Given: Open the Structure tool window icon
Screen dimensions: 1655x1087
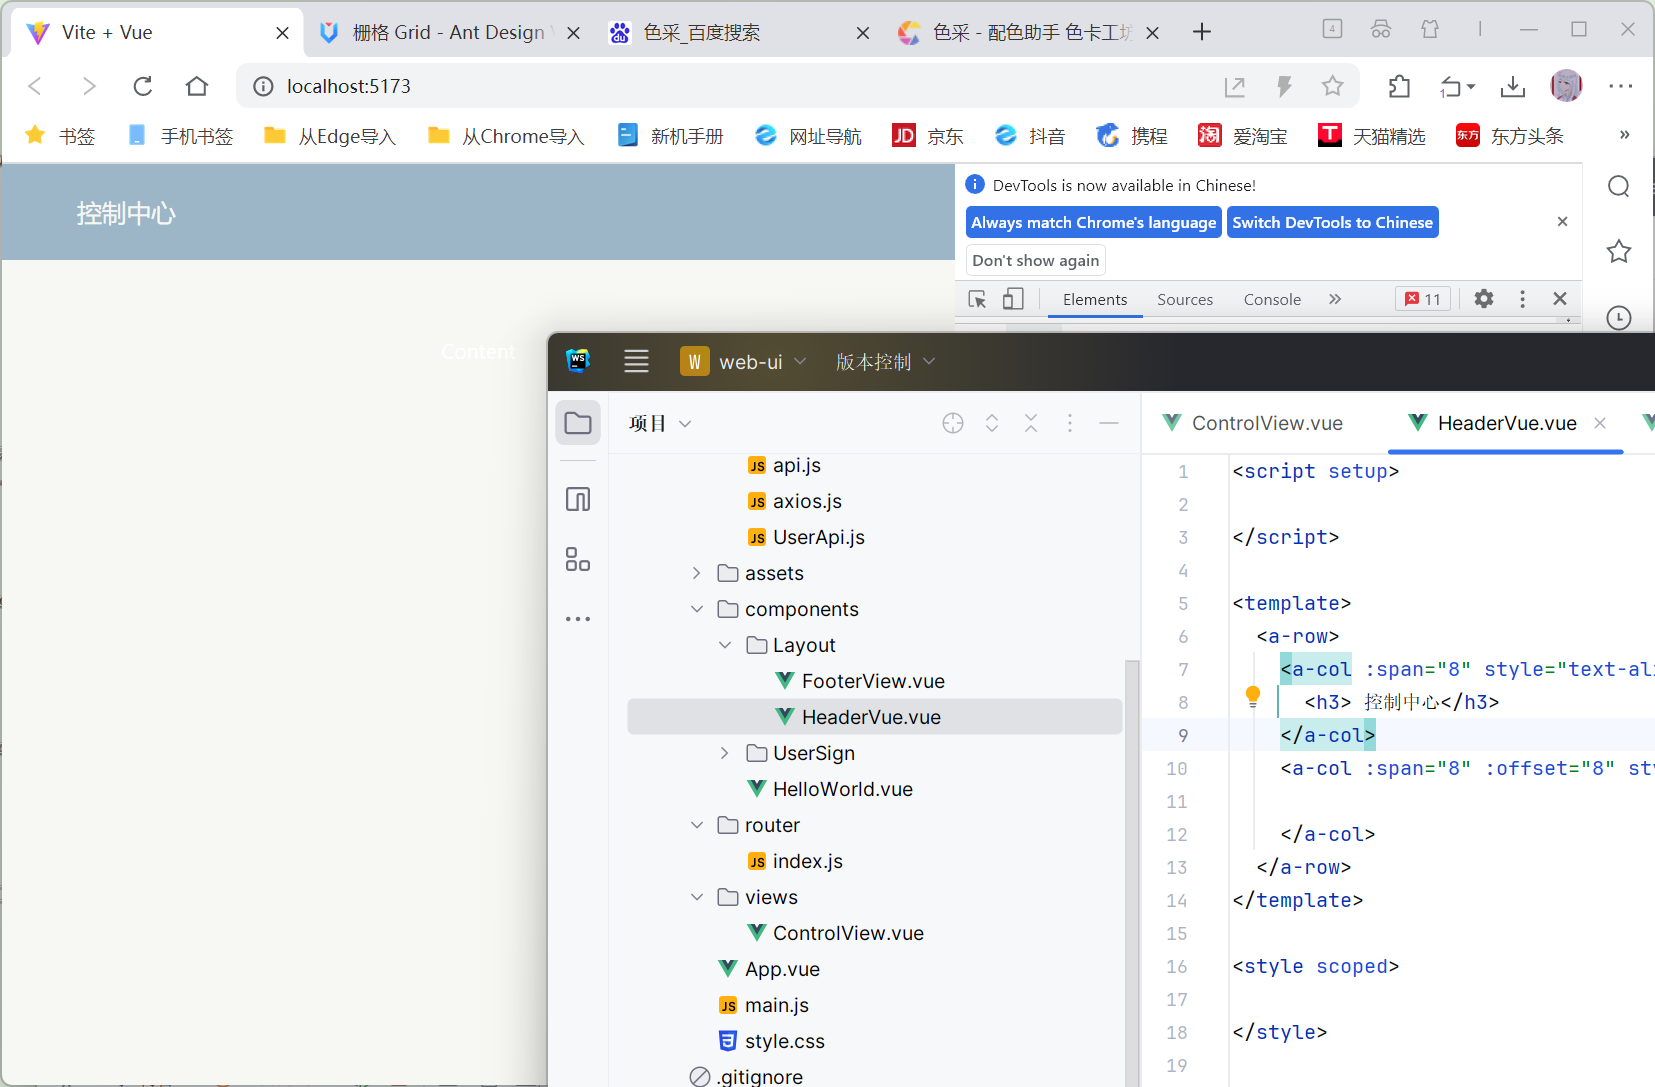Looking at the screenshot, I should tap(578, 559).
